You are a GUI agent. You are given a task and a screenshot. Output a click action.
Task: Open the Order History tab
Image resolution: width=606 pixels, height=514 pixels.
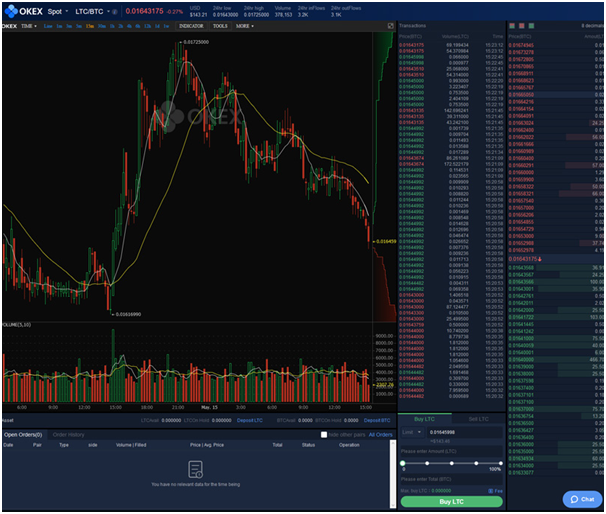[x=68, y=435]
